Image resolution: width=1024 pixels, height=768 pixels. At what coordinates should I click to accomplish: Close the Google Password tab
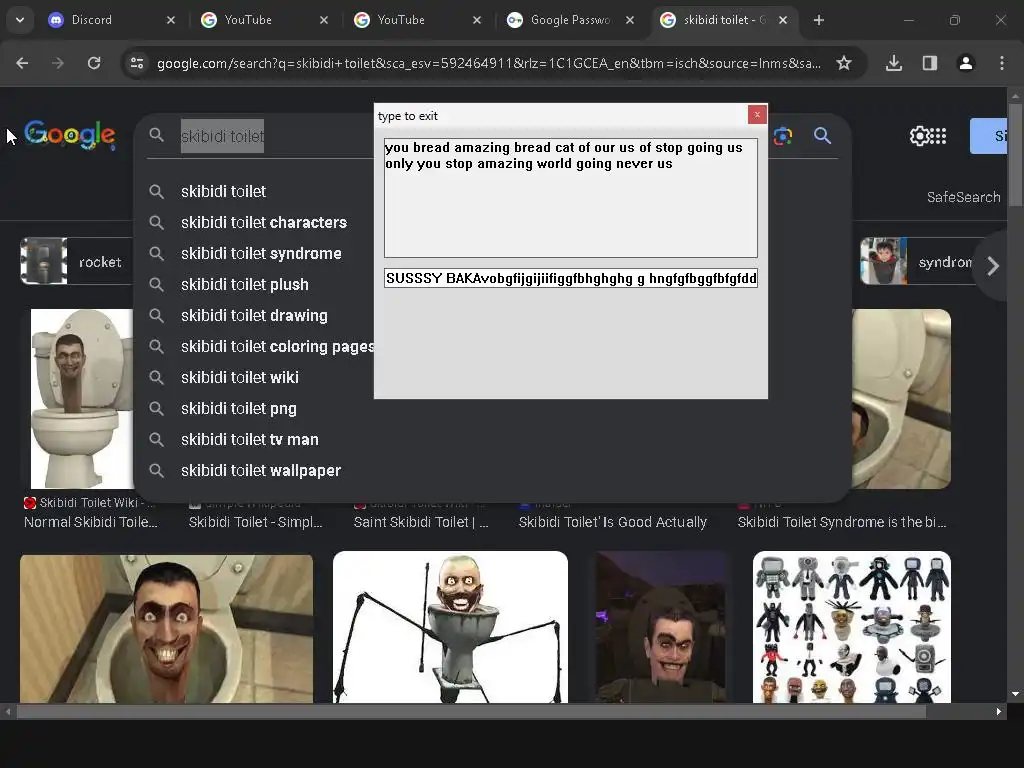(630, 20)
